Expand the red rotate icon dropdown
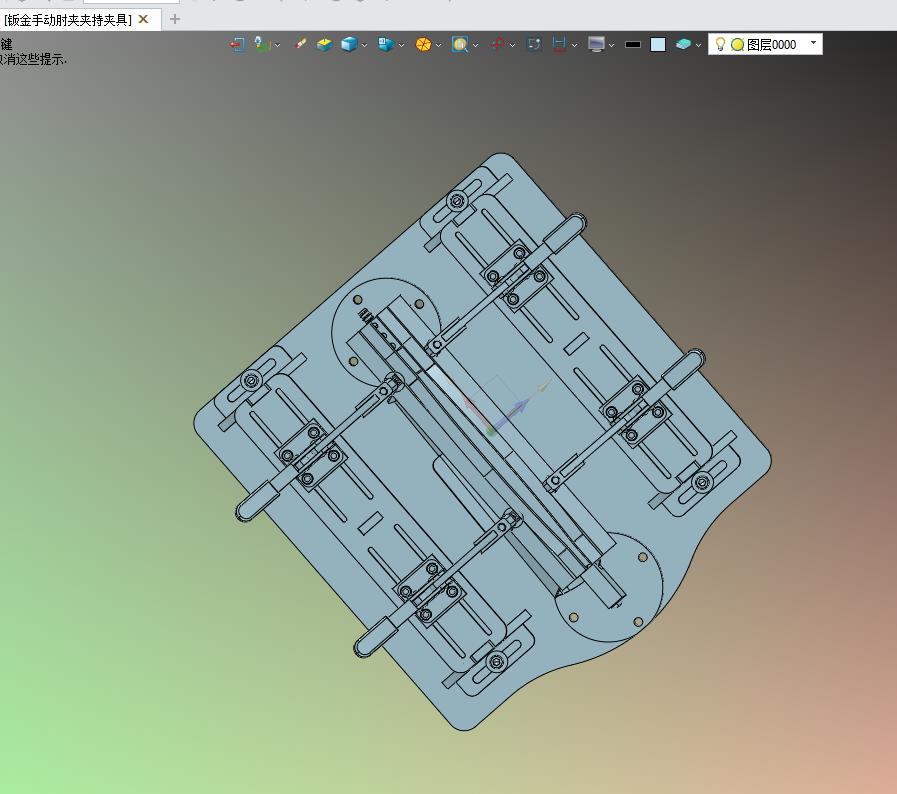The image size is (897, 794). coord(513,45)
